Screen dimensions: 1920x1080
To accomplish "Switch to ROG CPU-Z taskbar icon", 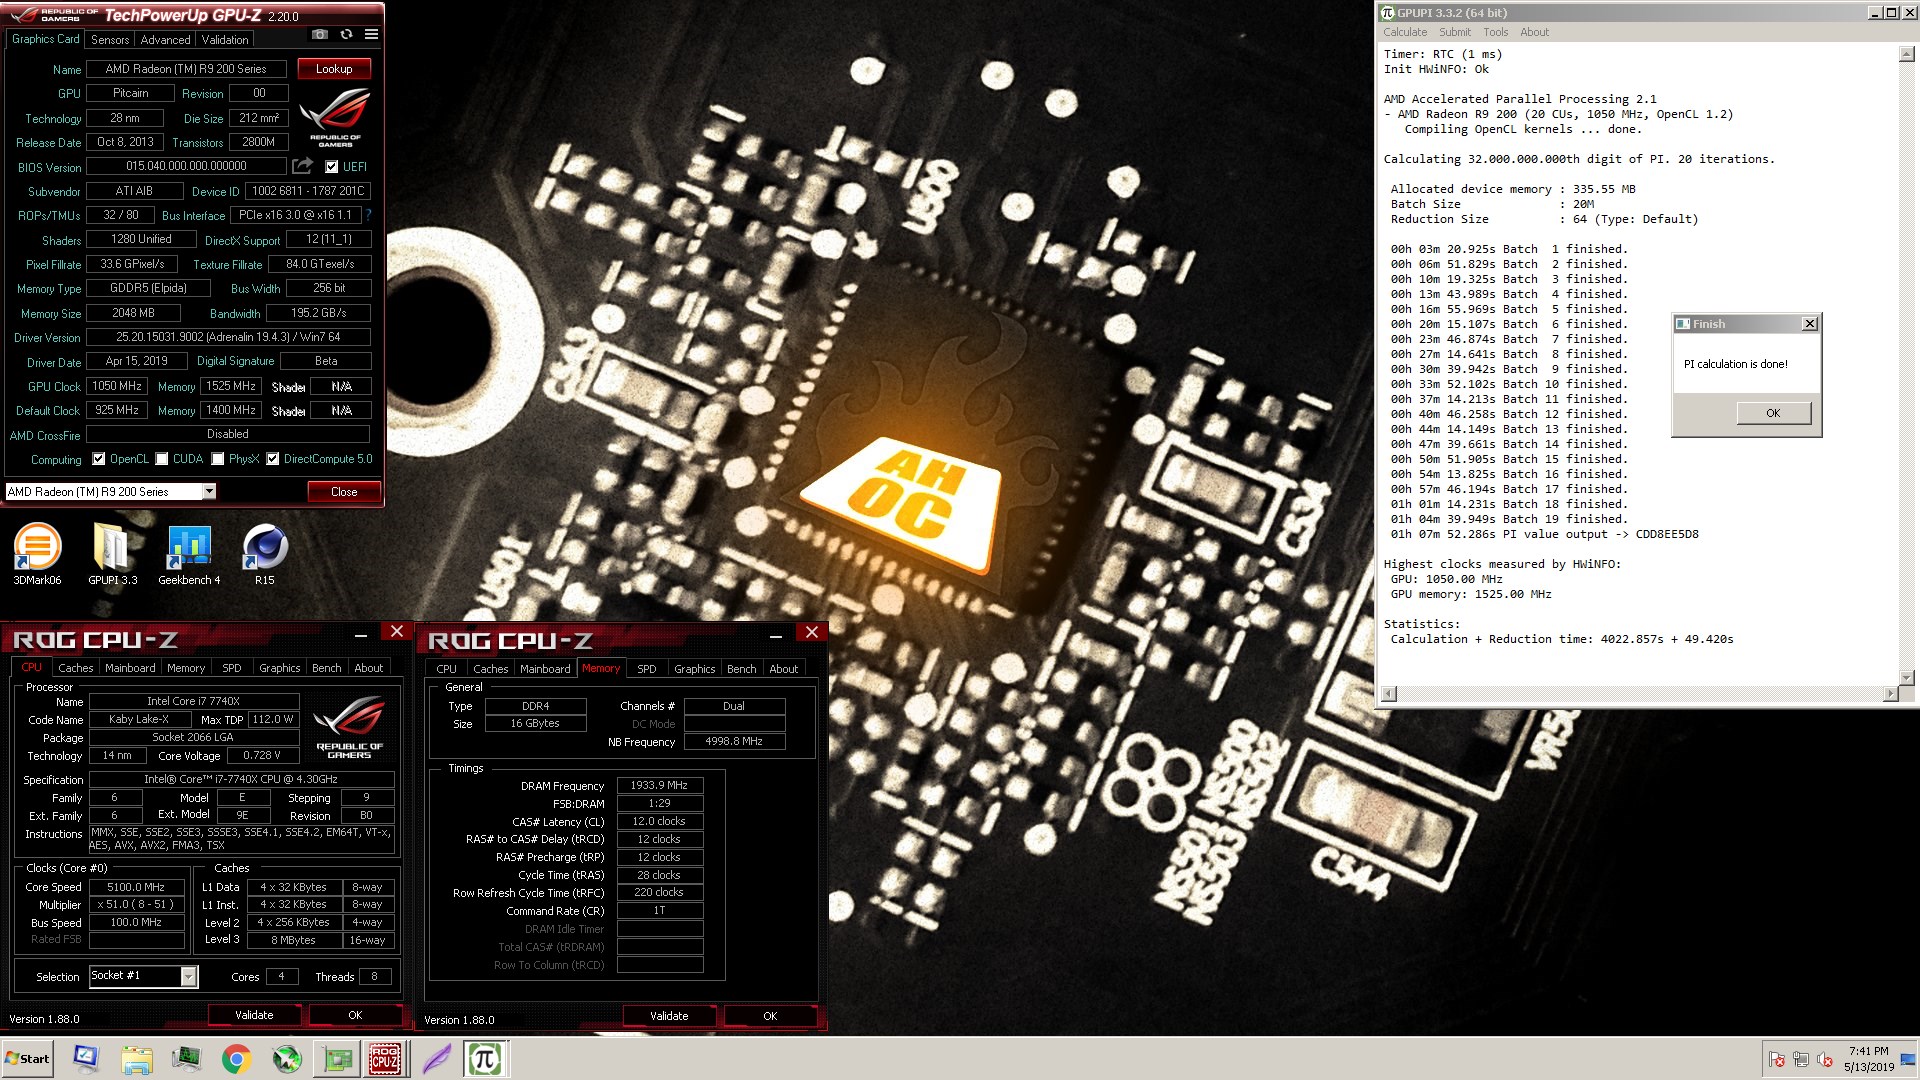I will pyautogui.click(x=385, y=1059).
